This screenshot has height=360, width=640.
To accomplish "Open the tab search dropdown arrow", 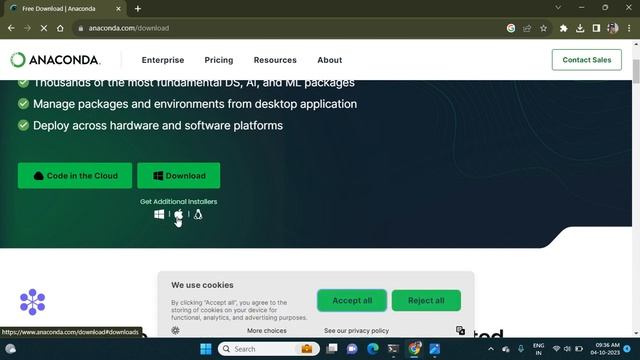I will click(558, 8).
